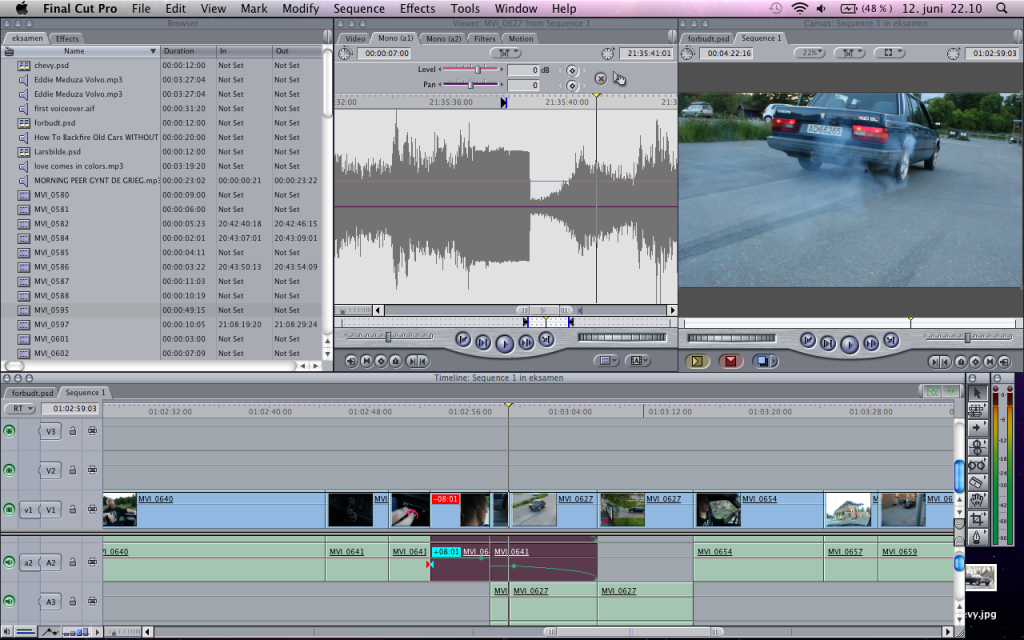Switch to Filters tab in Viewer
1024x640 pixels.
(485, 39)
